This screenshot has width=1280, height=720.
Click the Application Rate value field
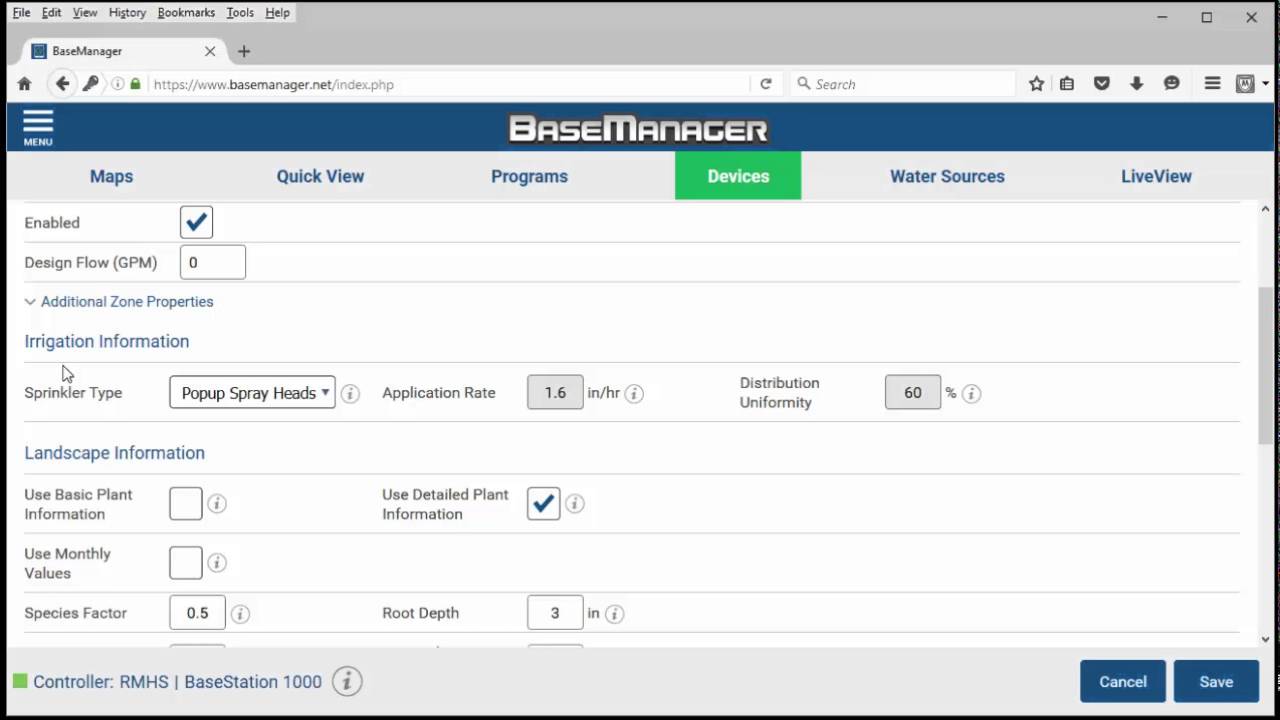[x=555, y=392]
